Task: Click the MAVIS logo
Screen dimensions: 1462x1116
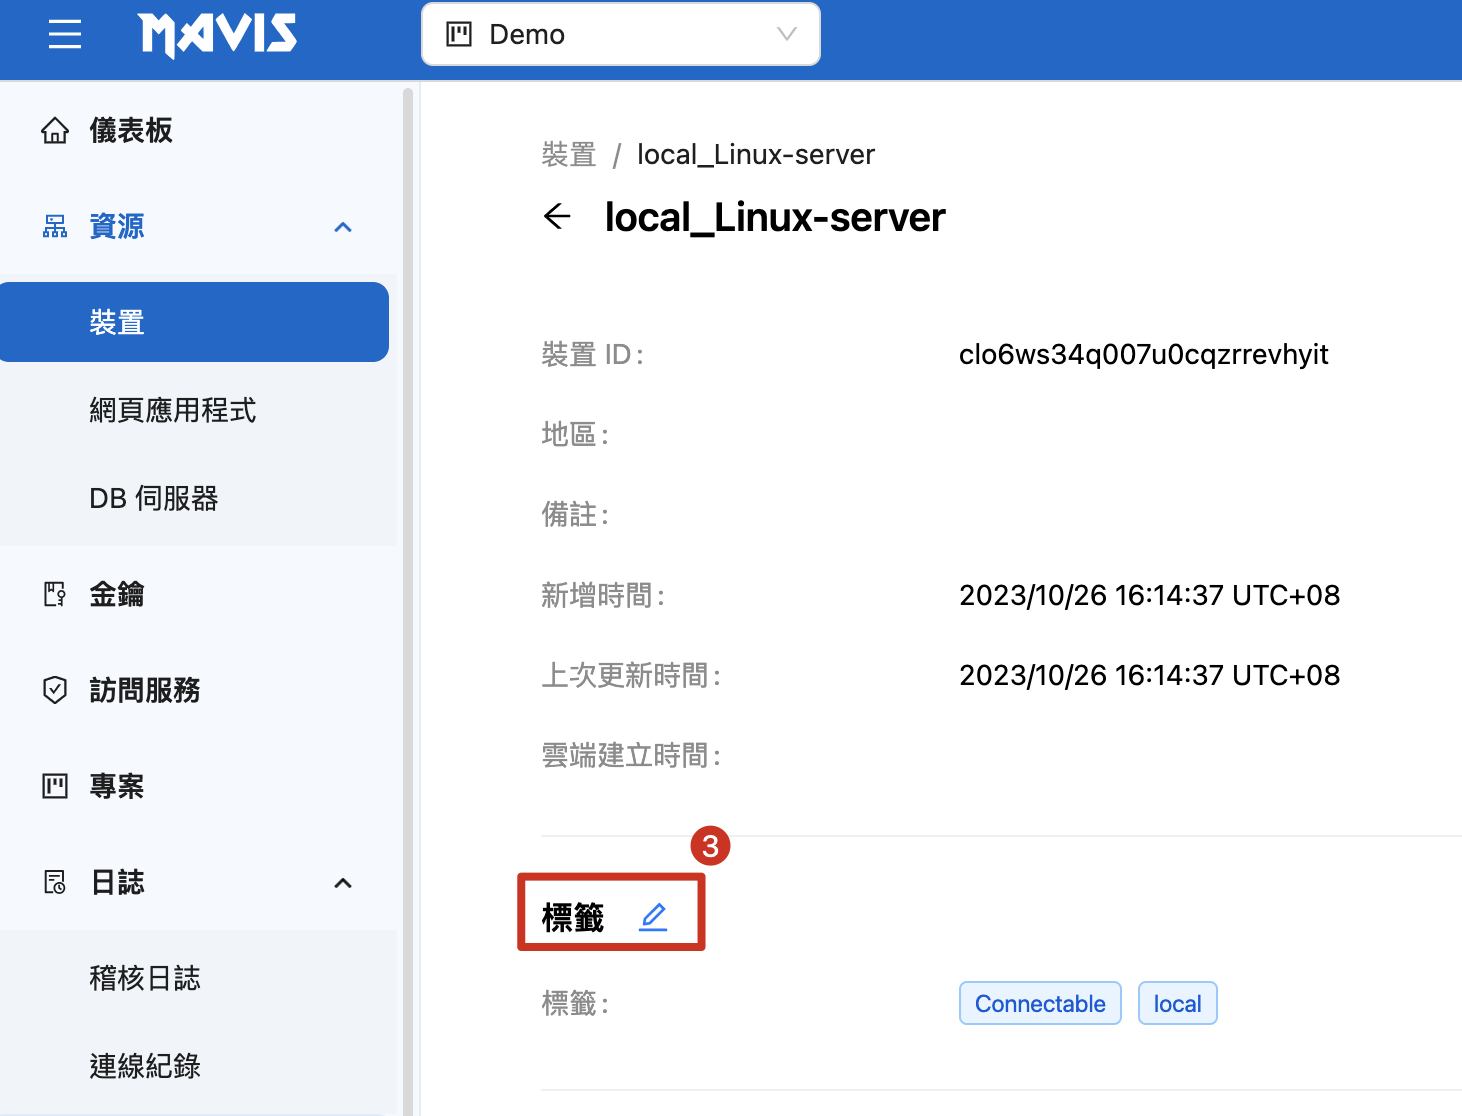Action: pos(218,35)
